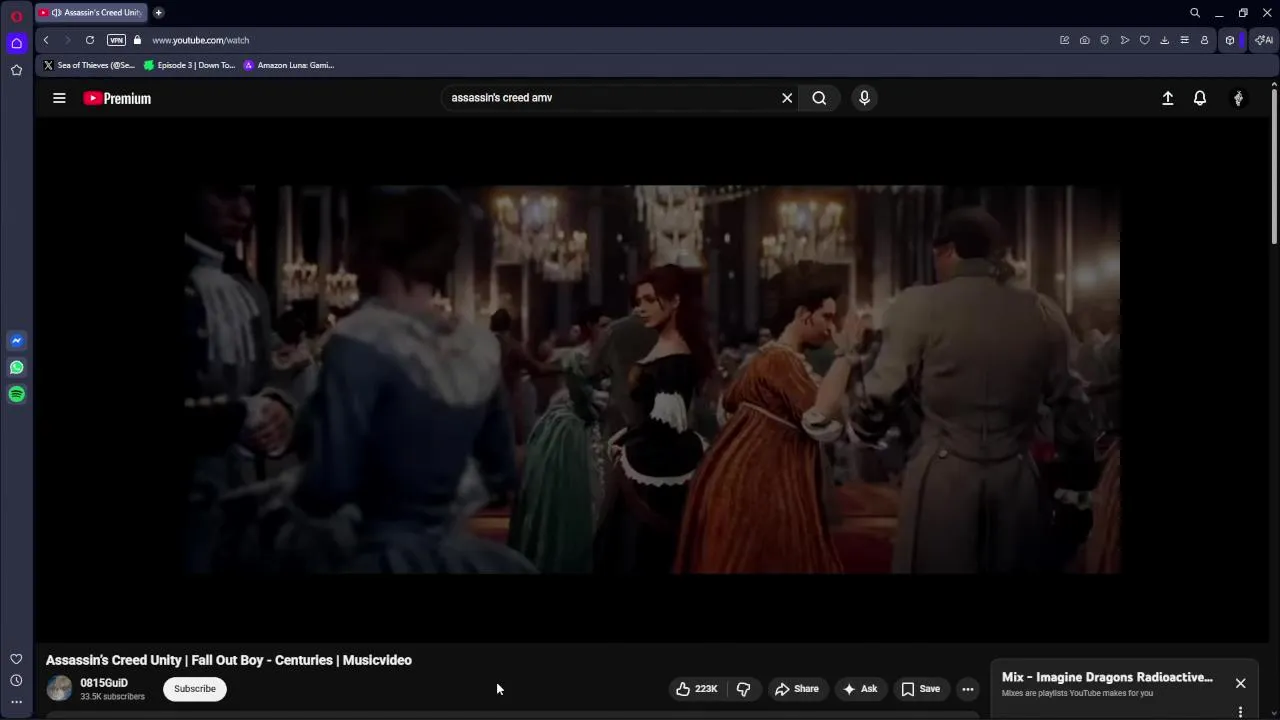Open the browser tab search magnifier

point(1194,13)
